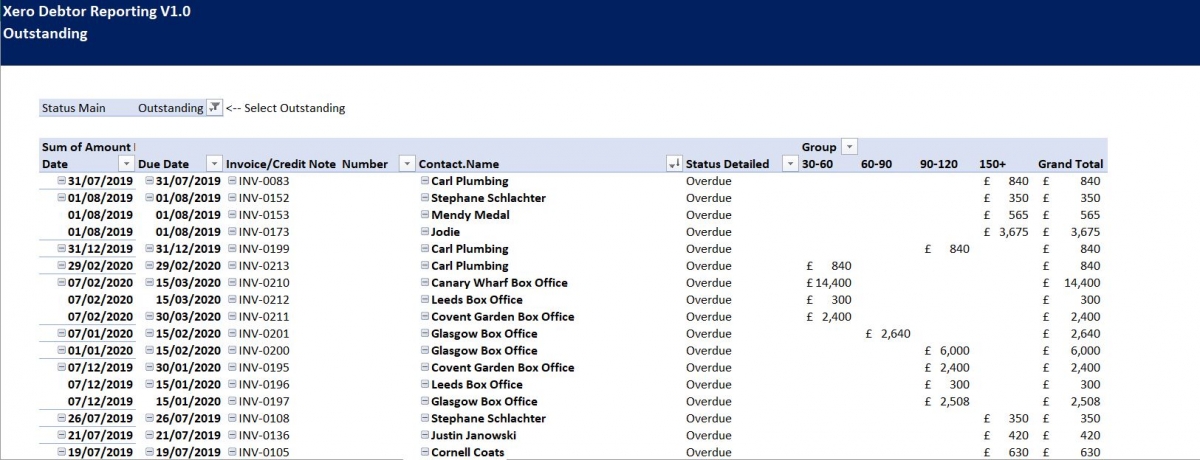1200x460 pixels.
Task: Select the Sum of Amount cell
Action: (x=86, y=147)
